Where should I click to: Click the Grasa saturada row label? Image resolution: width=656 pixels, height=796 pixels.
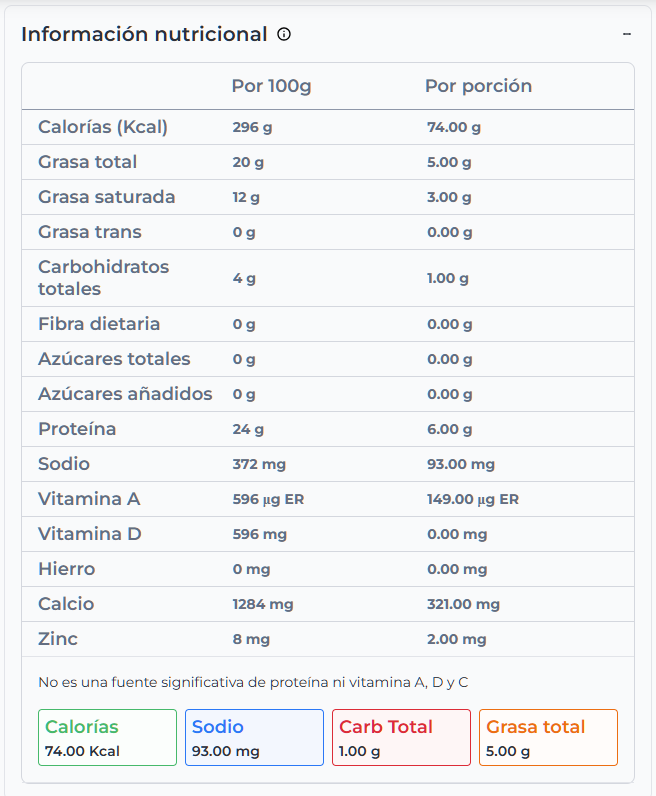click(x=106, y=197)
